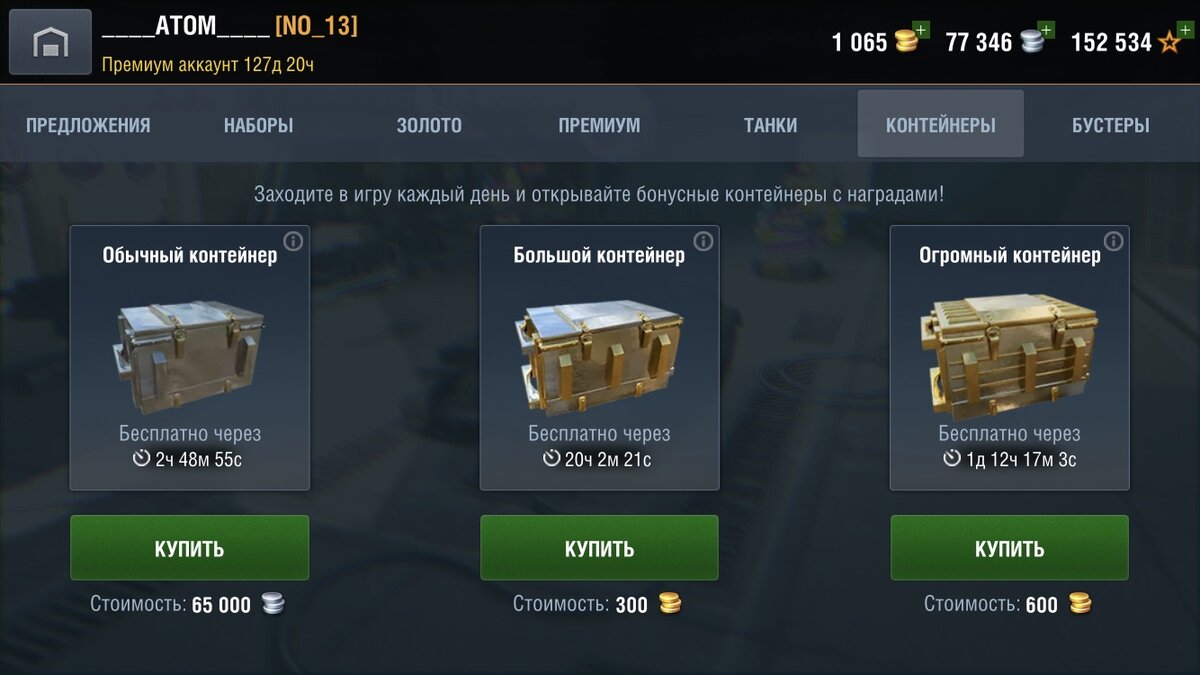Select the Огромный контейнер chest image

(x=1009, y=353)
